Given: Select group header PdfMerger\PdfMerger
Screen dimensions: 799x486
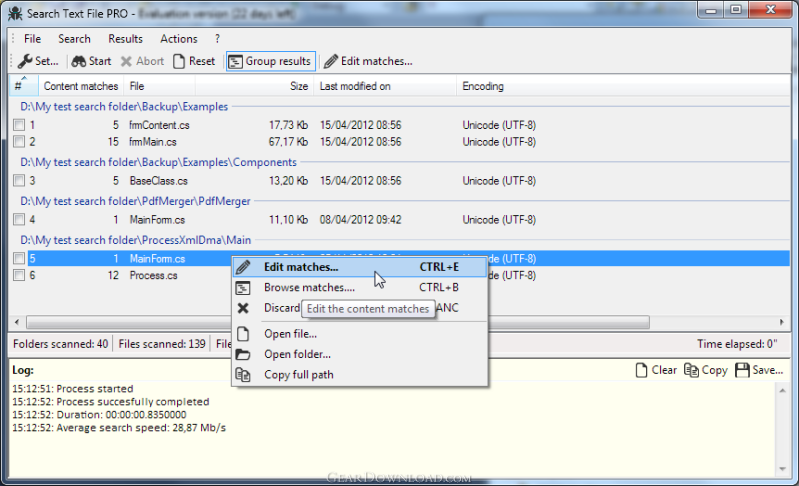Looking at the screenshot, I should point(135,201).
